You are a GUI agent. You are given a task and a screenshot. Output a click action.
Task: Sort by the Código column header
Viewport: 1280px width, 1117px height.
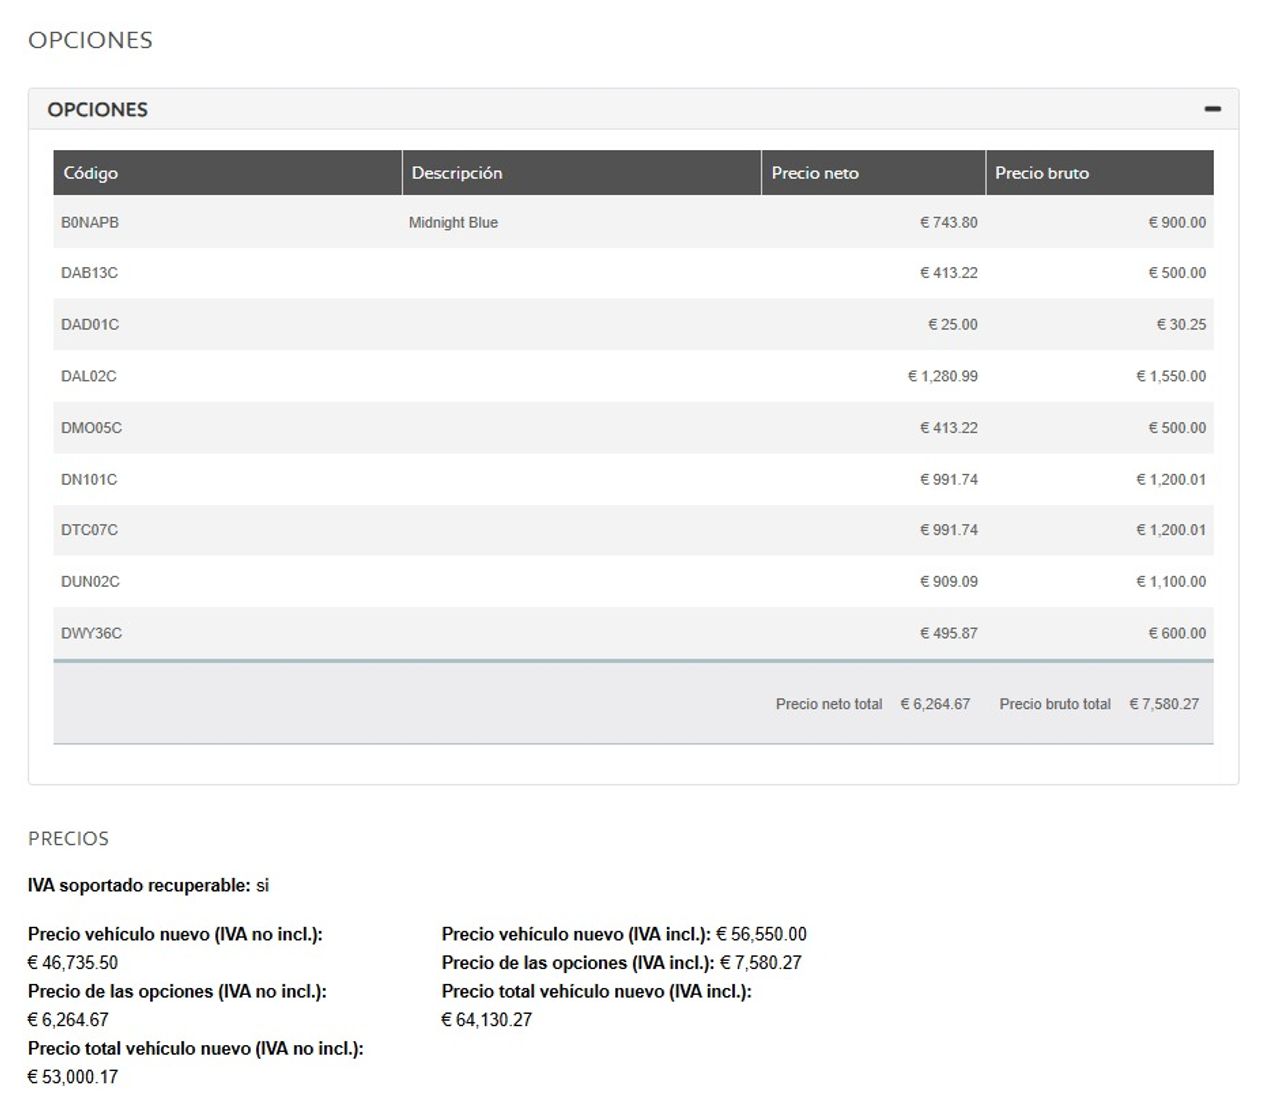point(227,173)
